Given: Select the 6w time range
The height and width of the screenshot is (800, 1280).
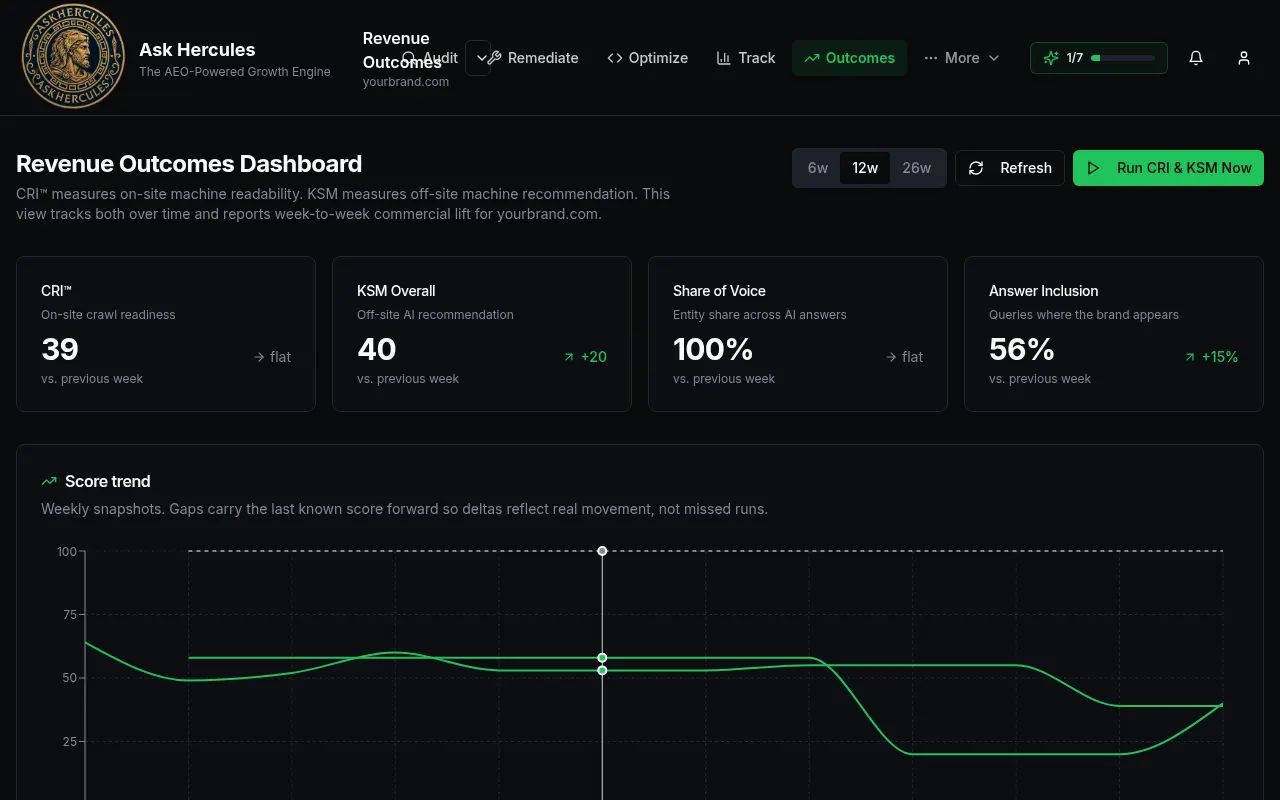Looking at the screenshot, I should 818,168.
